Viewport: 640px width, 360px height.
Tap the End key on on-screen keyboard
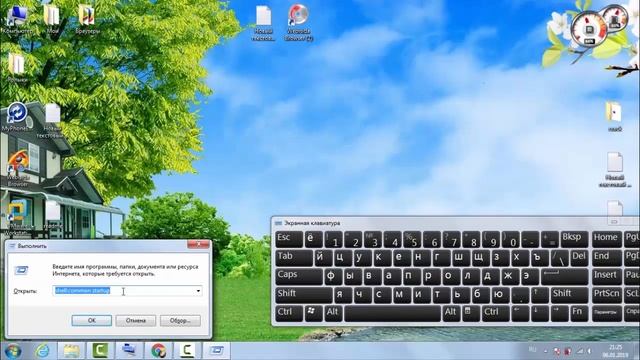(x=607, y=258)
